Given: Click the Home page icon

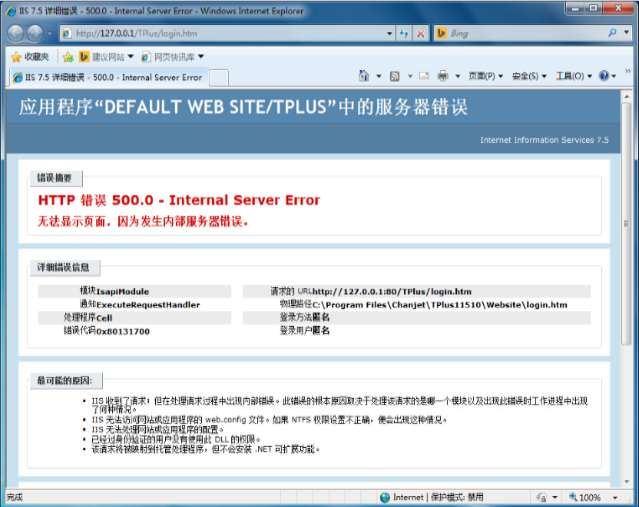Looking at the screenshot, I should pos(364,76).
